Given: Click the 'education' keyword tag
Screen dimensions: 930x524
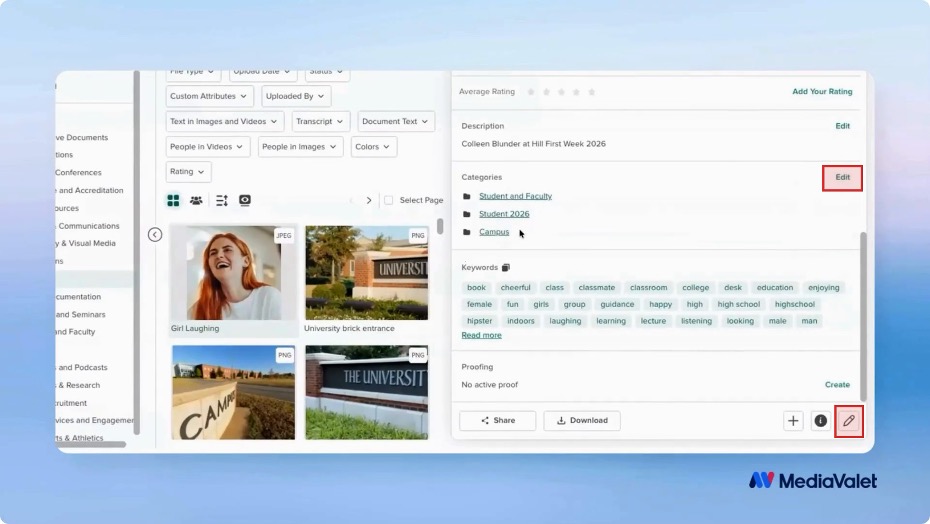Looking at the screenshot, I should [775, 288].
